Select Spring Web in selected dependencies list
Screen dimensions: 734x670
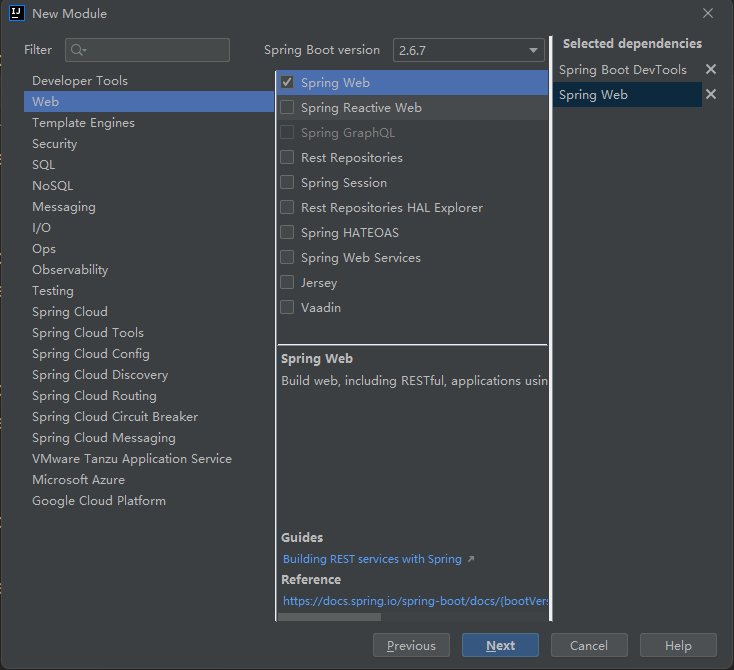[x=627, y=95]
